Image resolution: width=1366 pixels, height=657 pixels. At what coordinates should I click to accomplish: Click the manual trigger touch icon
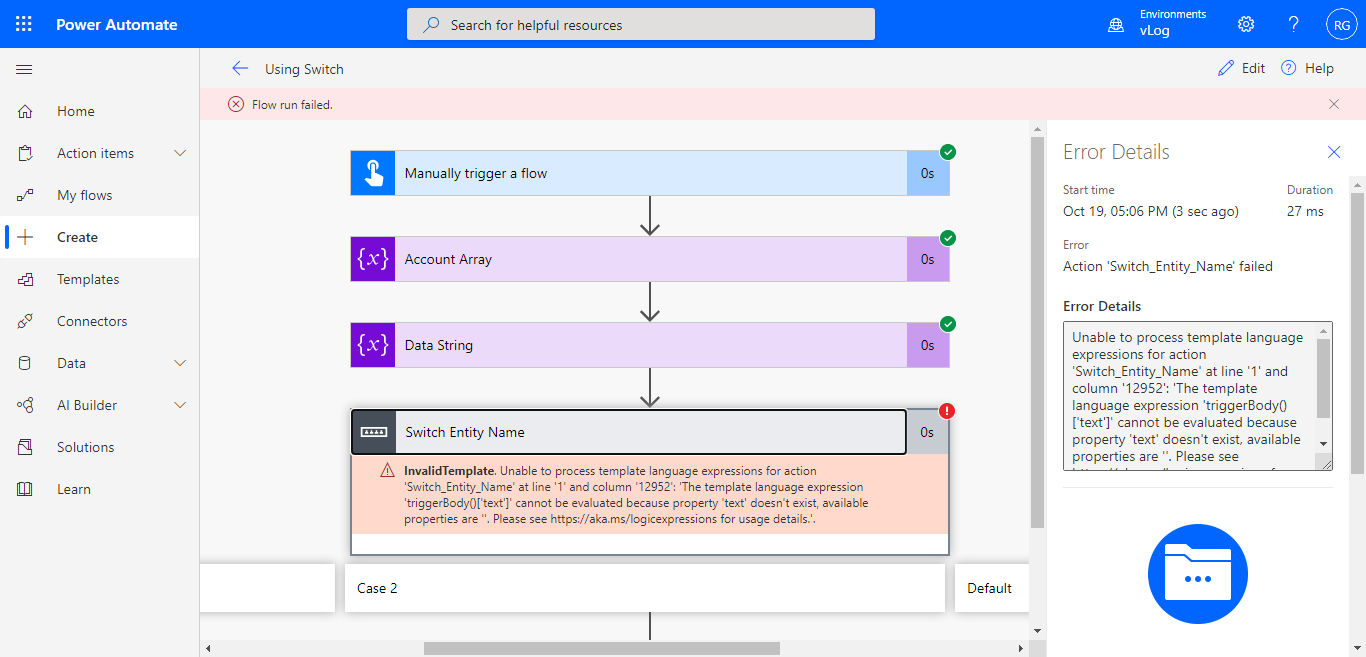tap(373, 173)
